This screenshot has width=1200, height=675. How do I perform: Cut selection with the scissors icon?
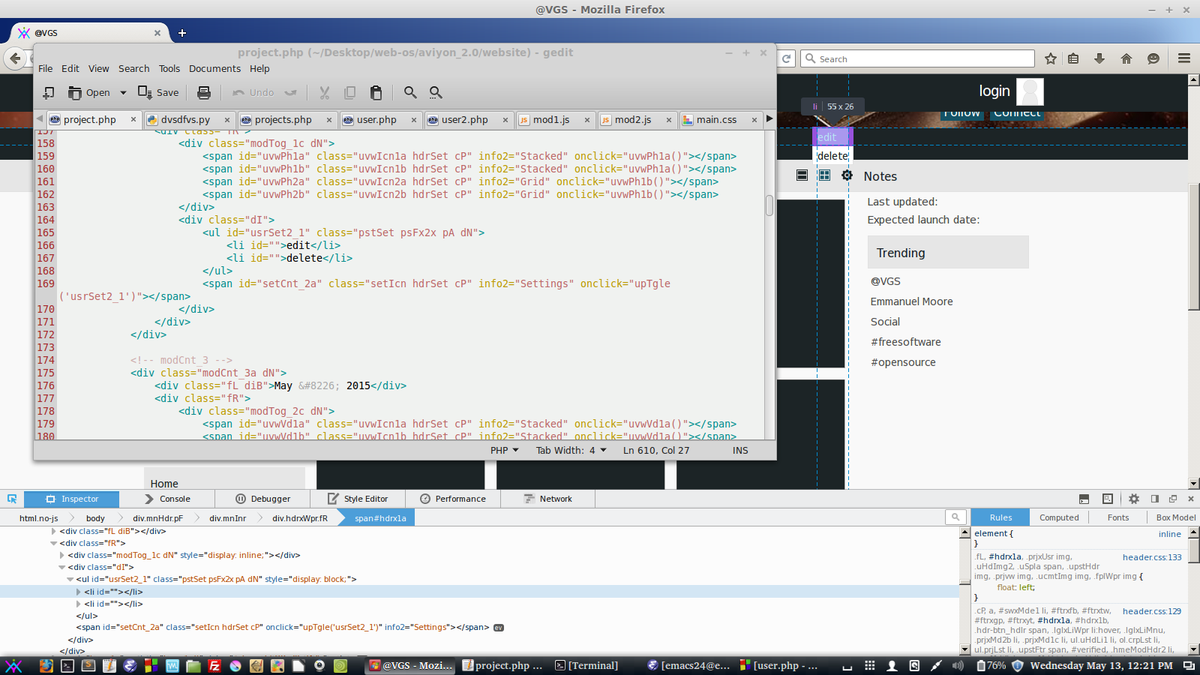coord(324,92)
